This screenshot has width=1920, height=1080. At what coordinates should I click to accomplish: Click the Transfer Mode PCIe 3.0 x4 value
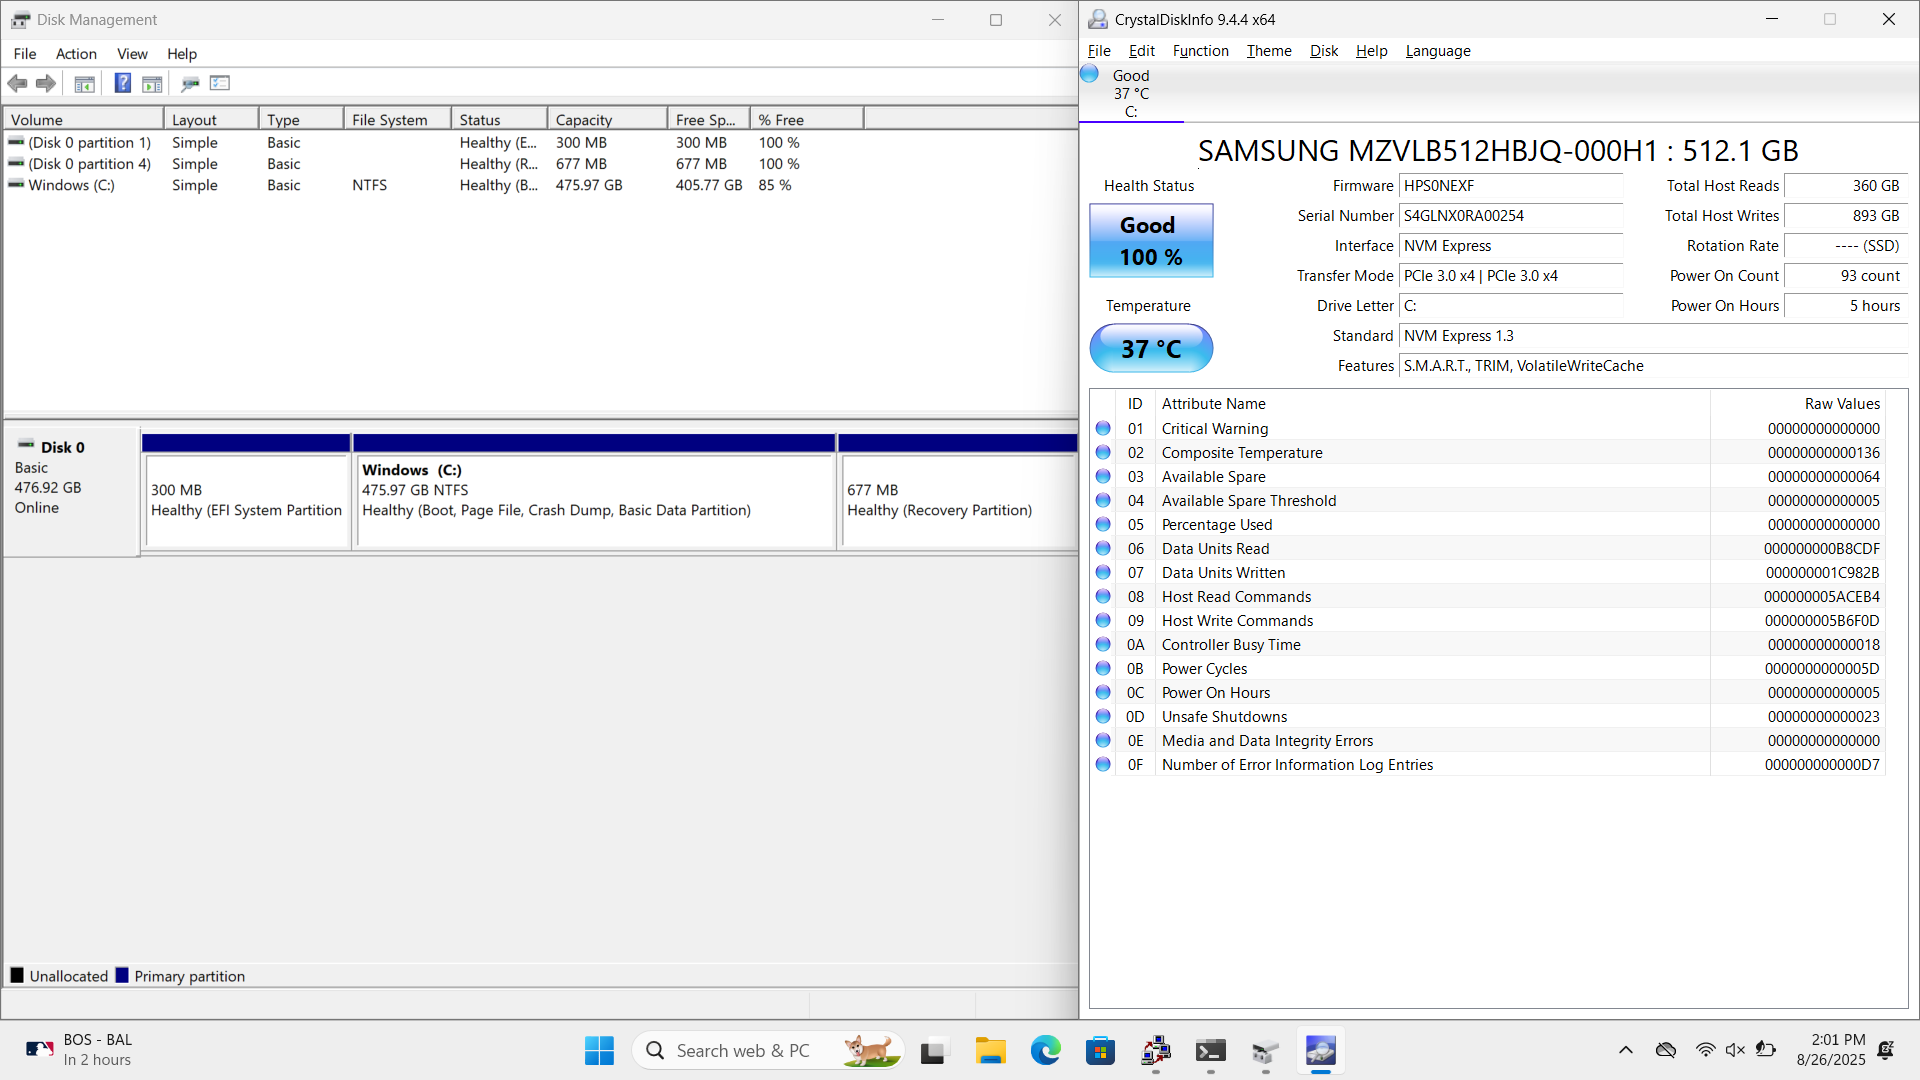click(1511, 276)
